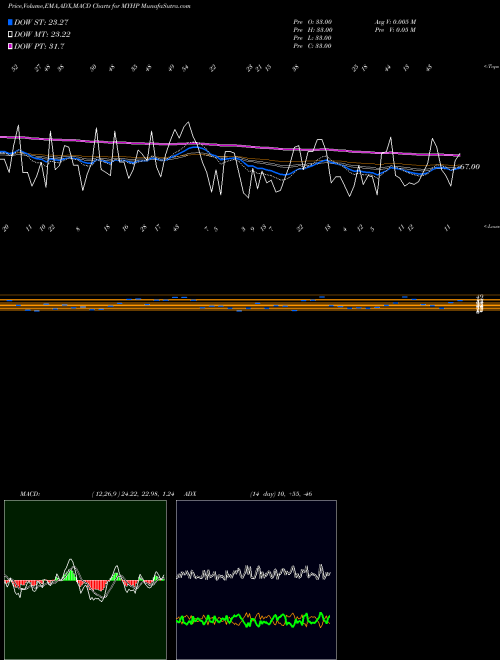This screenshot has width=500, height=660.
Task: Click the Pre V: 0.05 M text
Action: point(395,30)
